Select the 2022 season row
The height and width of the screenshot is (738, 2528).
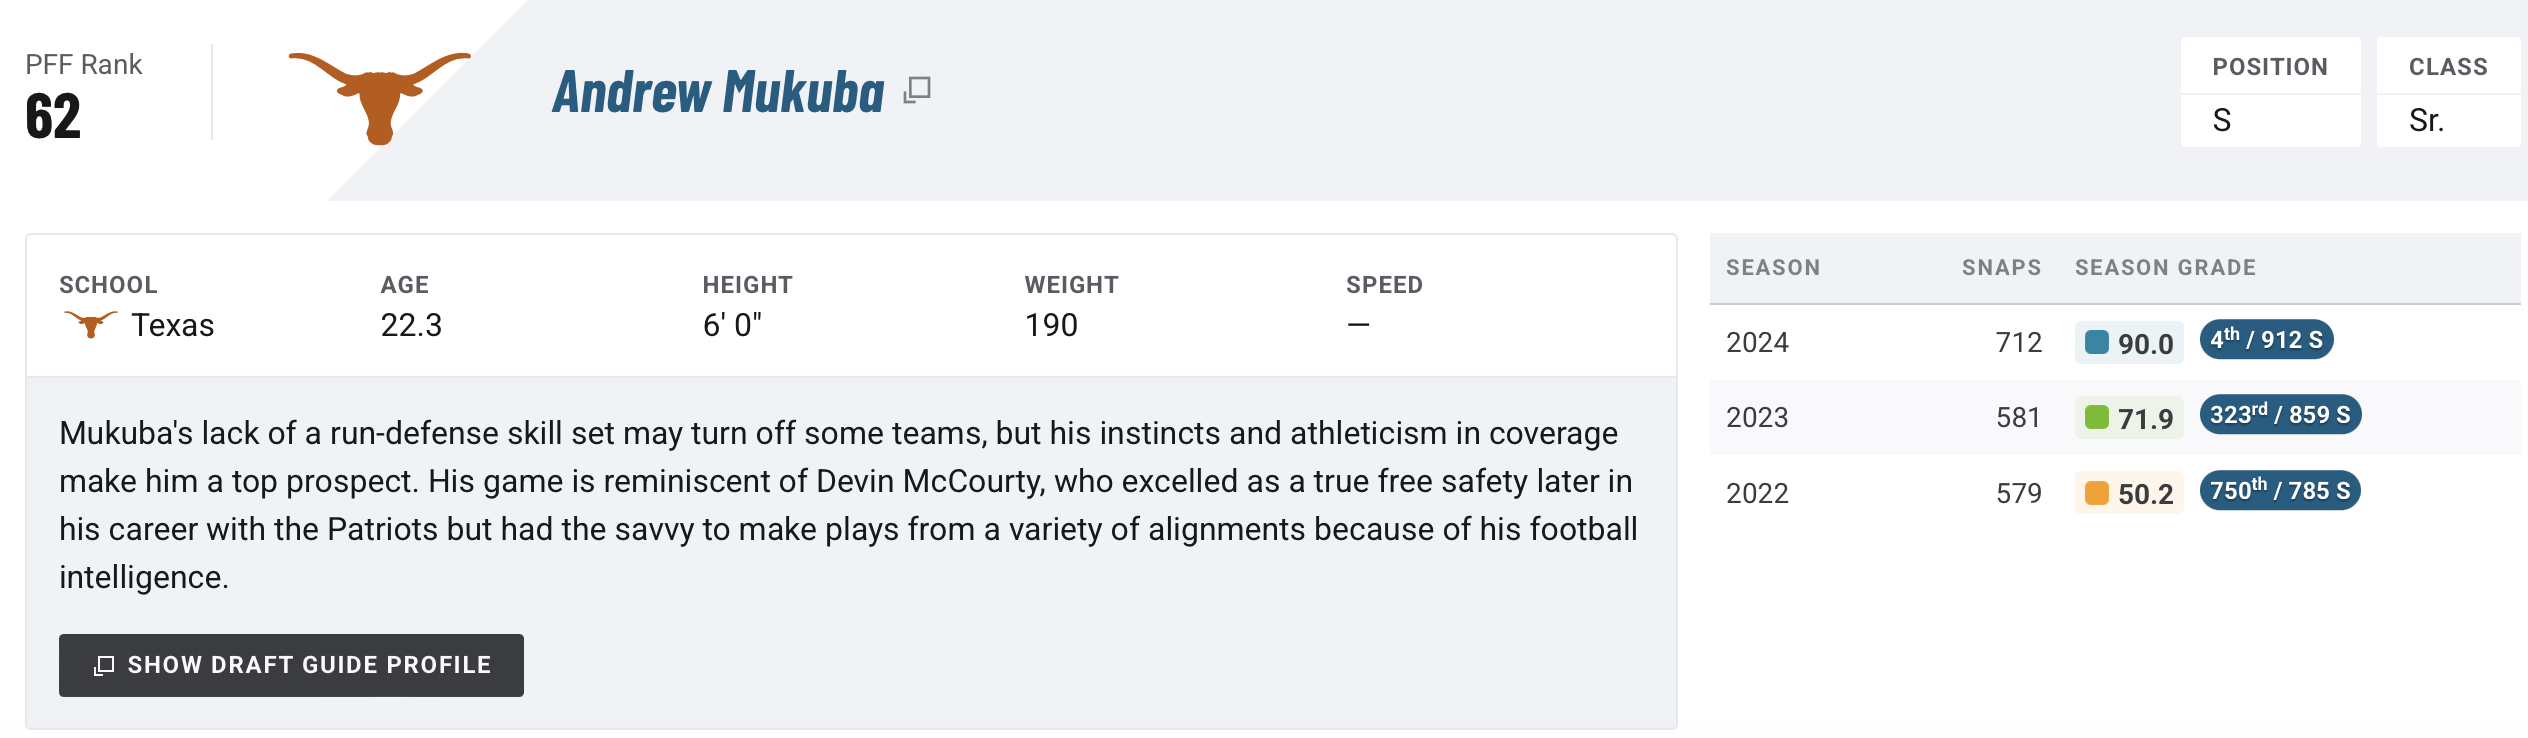click(x=2115, y=493)
